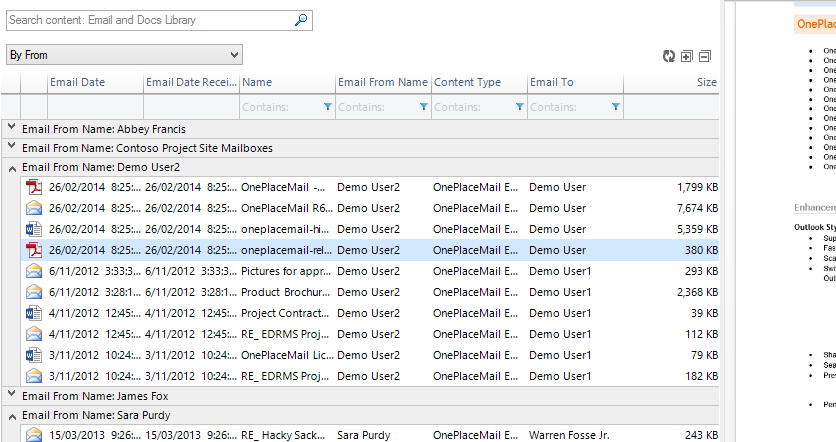The width and height of the screenshot is (836, 442).
Task: Collapse the Demo User2 group
Action: coord(11,168)
